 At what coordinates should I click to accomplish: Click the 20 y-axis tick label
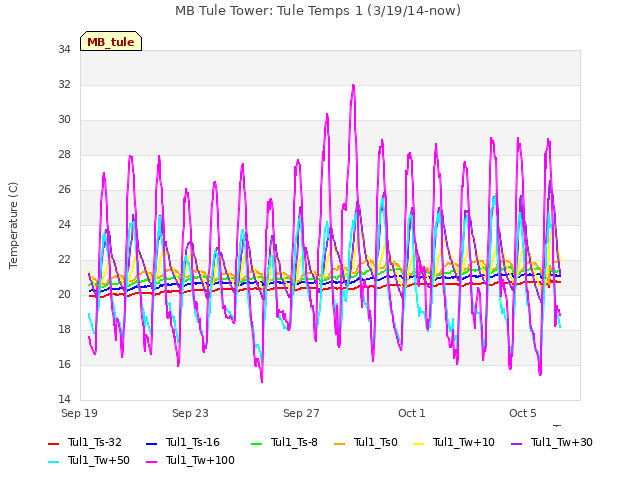pos(64,294)
